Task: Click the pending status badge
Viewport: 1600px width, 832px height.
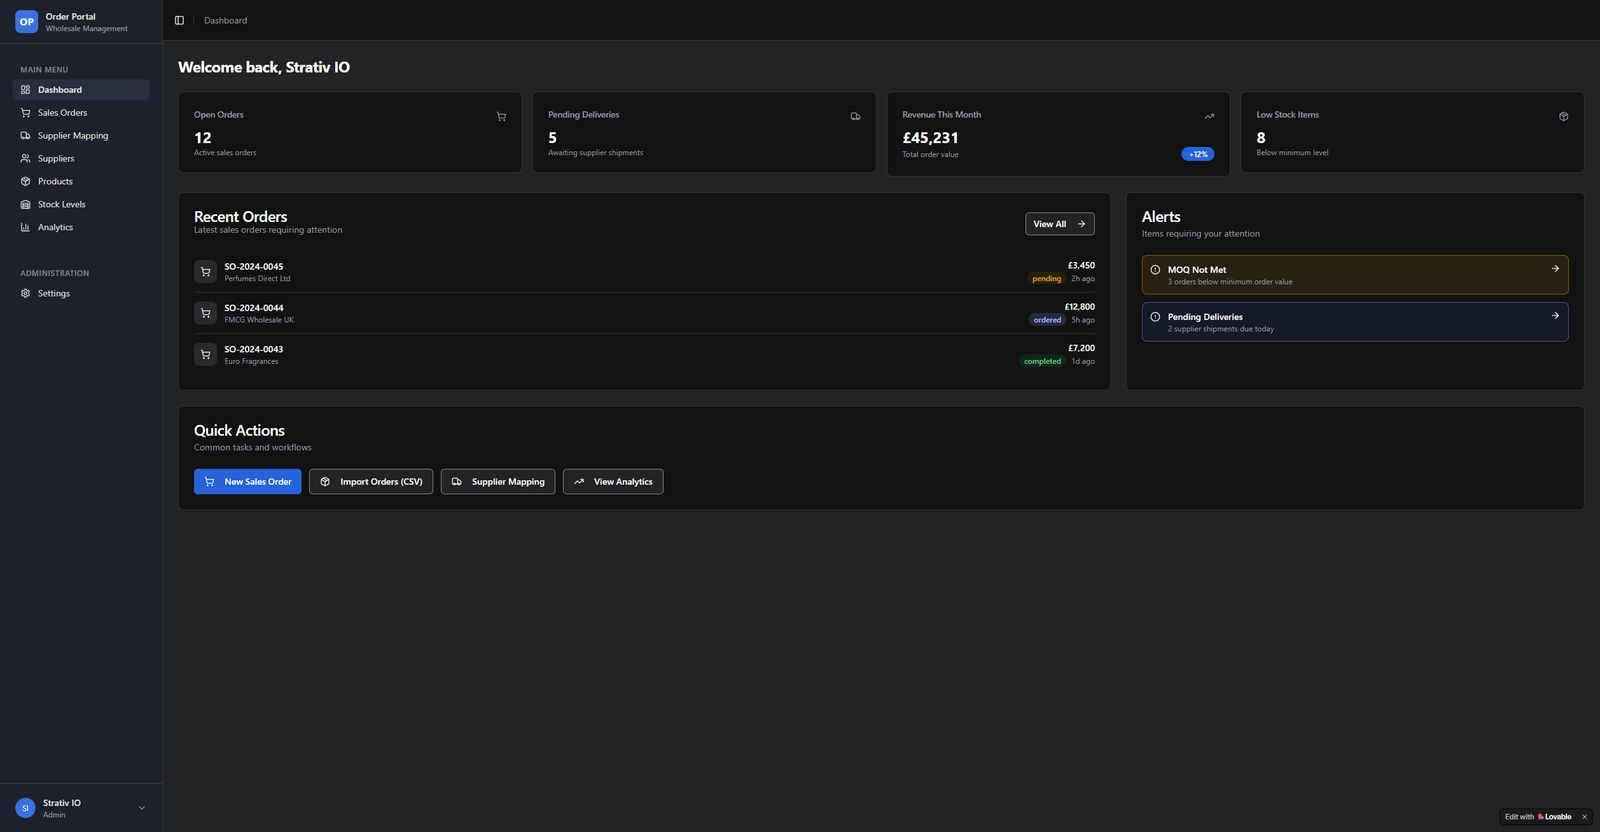Action: click(1047, 279)
